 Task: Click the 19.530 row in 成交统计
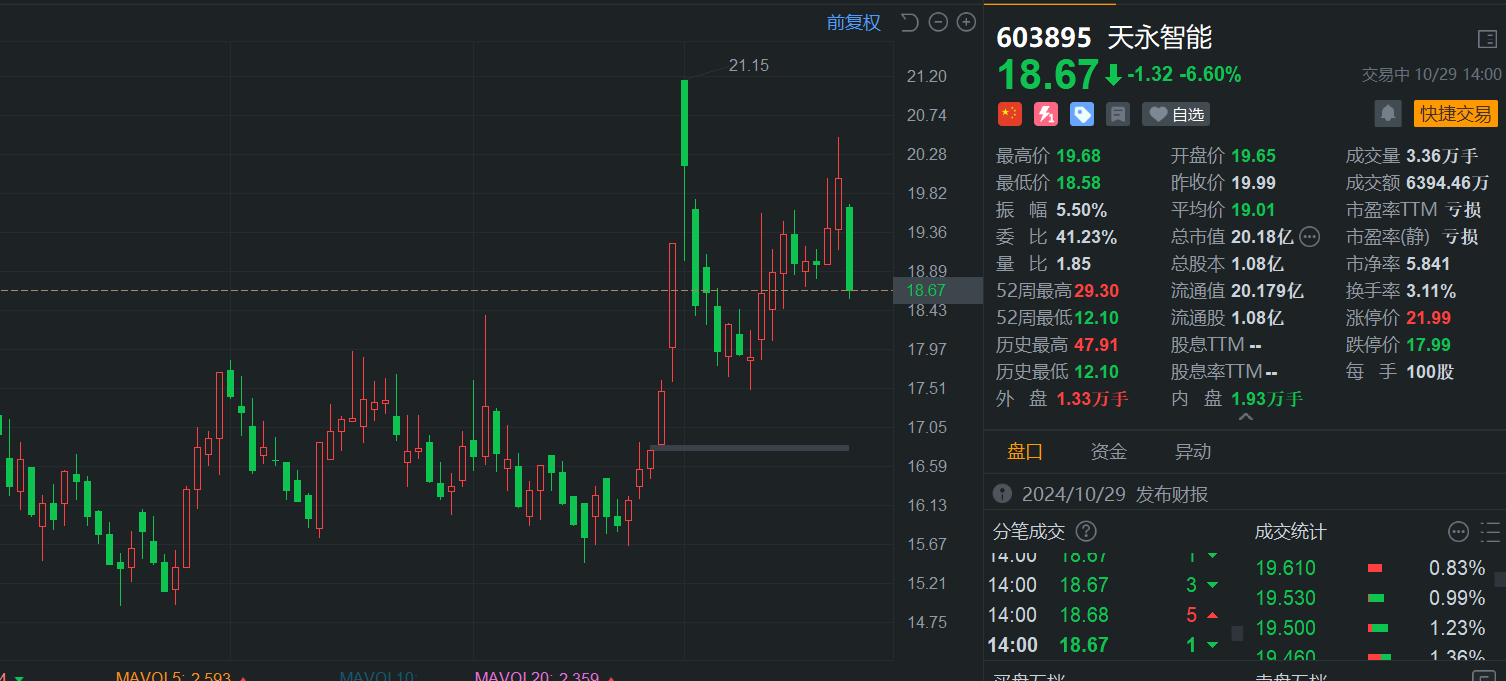[1372, 598]
